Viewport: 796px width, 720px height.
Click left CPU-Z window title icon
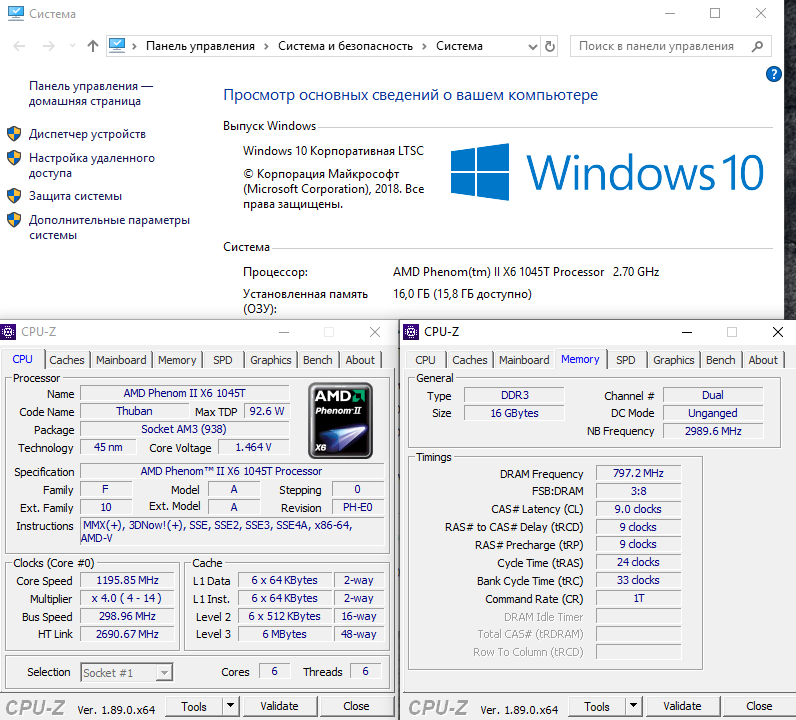tap(8, 332)
